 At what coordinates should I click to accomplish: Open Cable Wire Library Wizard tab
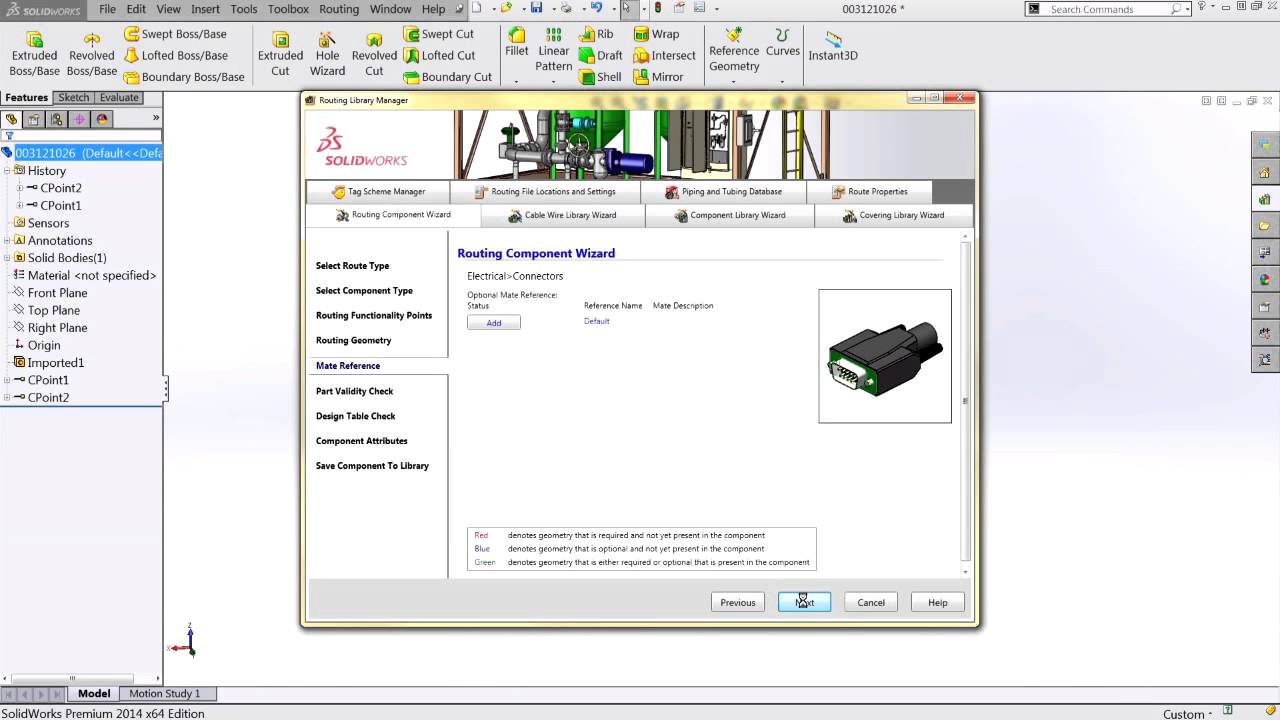click(x=563, y=215)
